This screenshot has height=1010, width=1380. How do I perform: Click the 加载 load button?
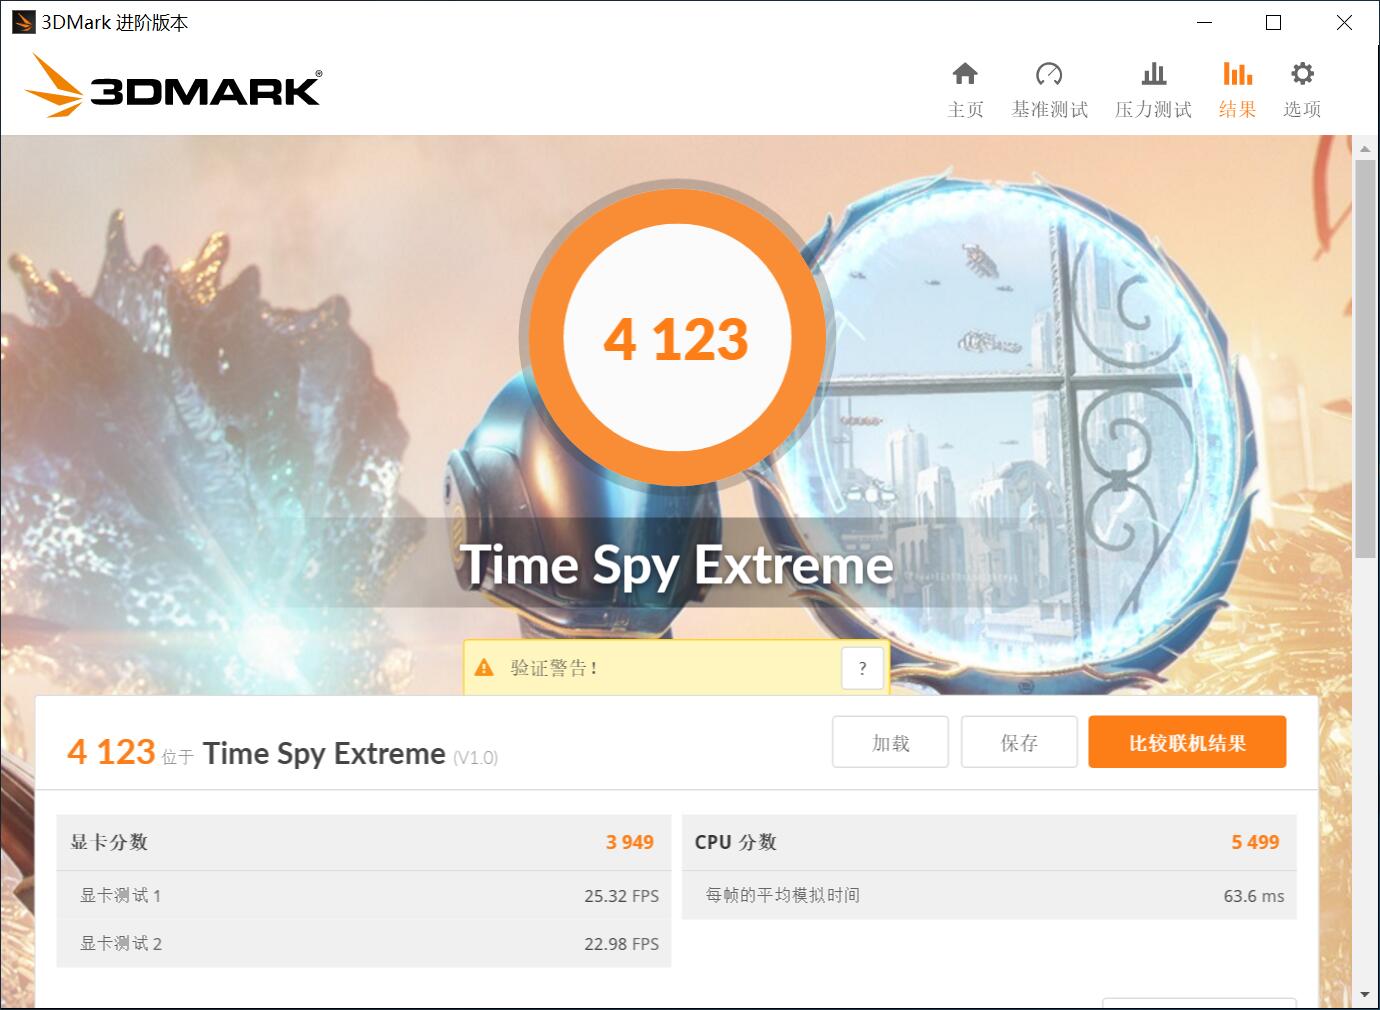(890, 742)
